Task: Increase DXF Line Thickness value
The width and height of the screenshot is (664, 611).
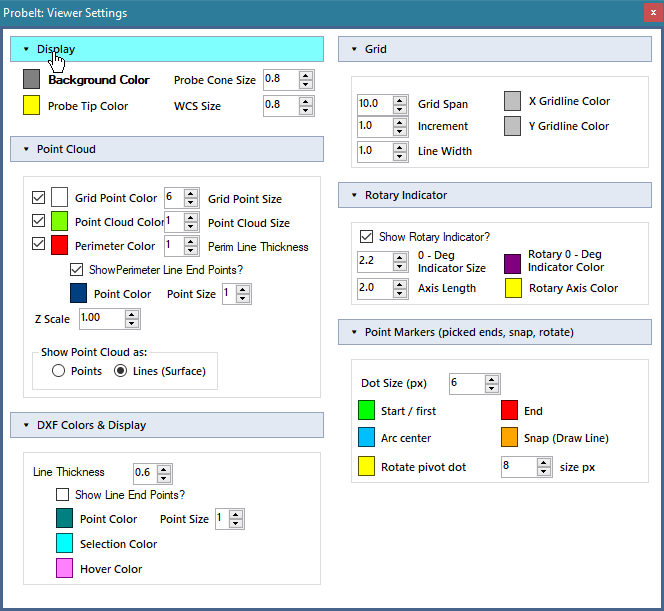Action: pos(164,469)
